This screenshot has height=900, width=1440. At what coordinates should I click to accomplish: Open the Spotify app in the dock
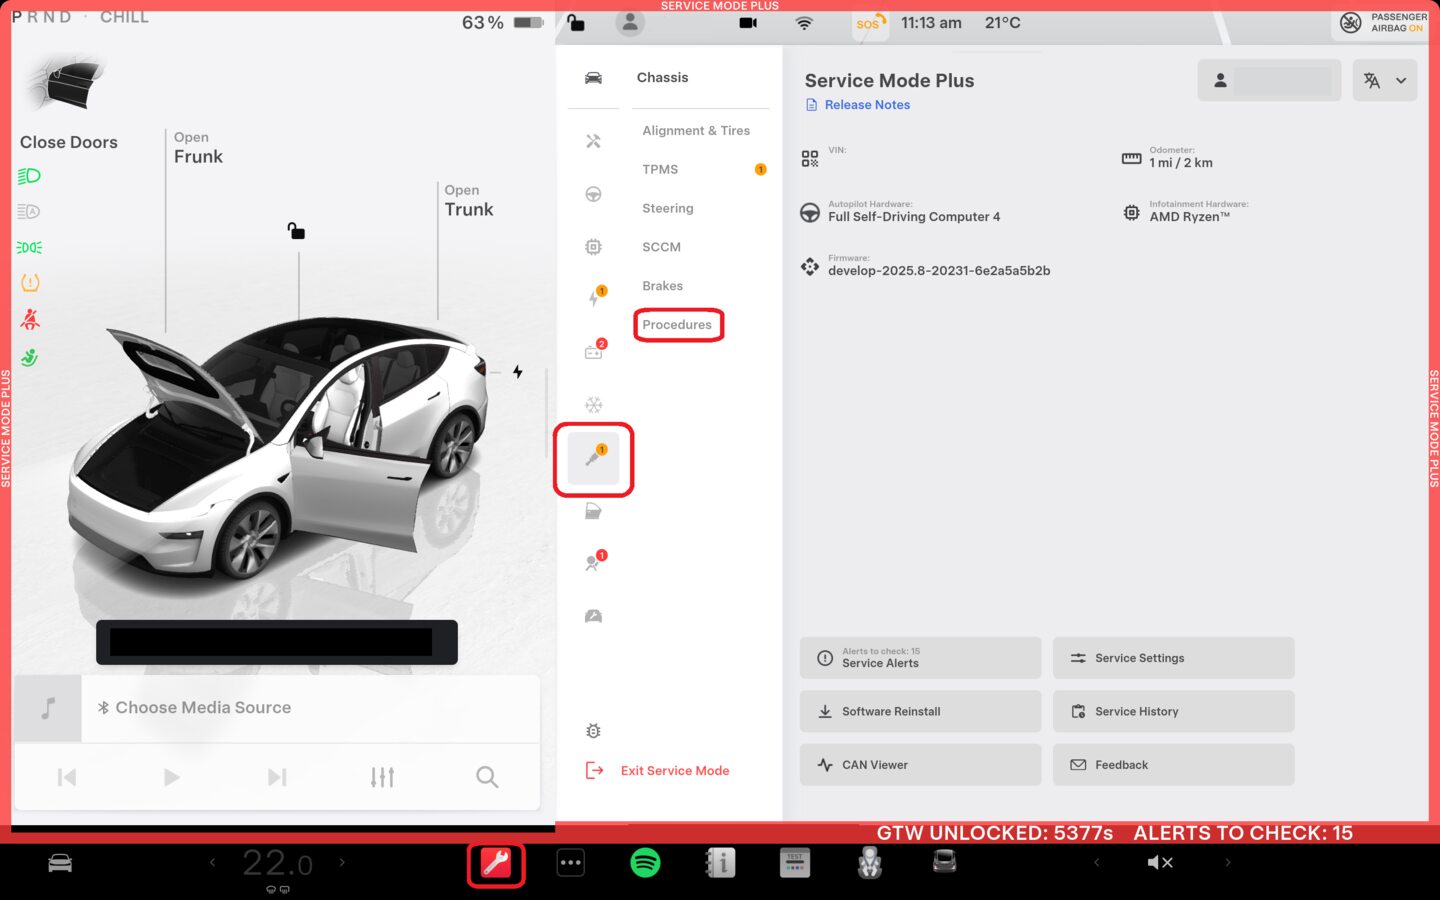(645, 862)
